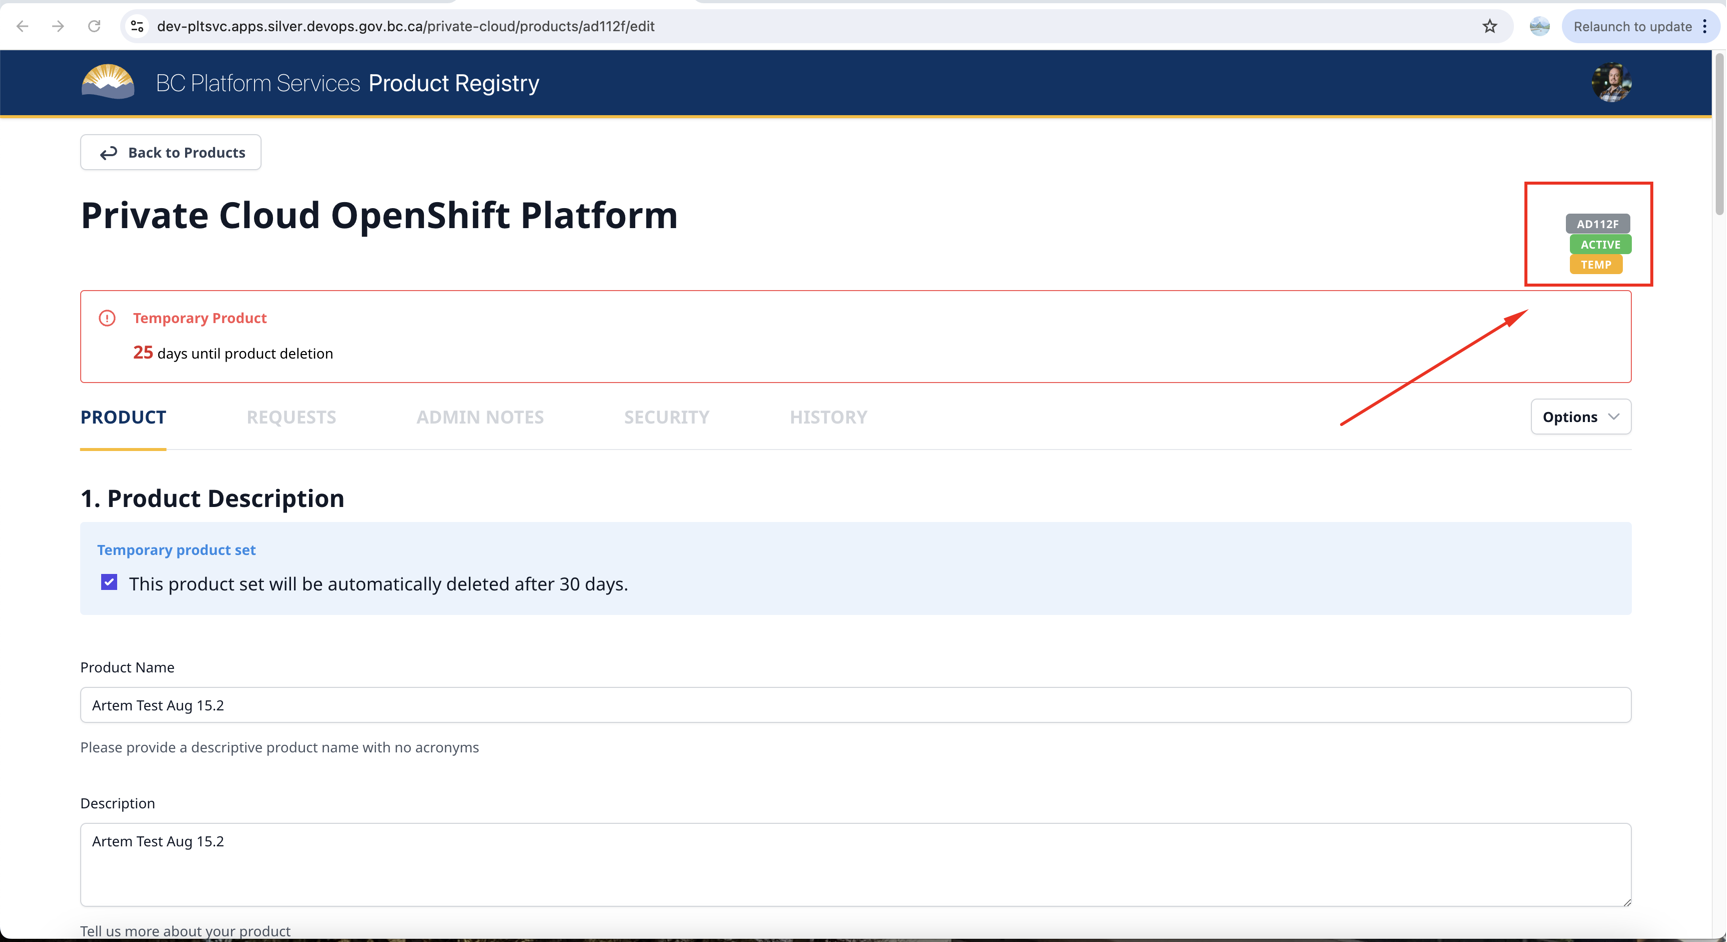Screen dimensions: 1727x942
Task: Click the browser address bar URL
Action: pyautogui.click(x=406, y=26)
